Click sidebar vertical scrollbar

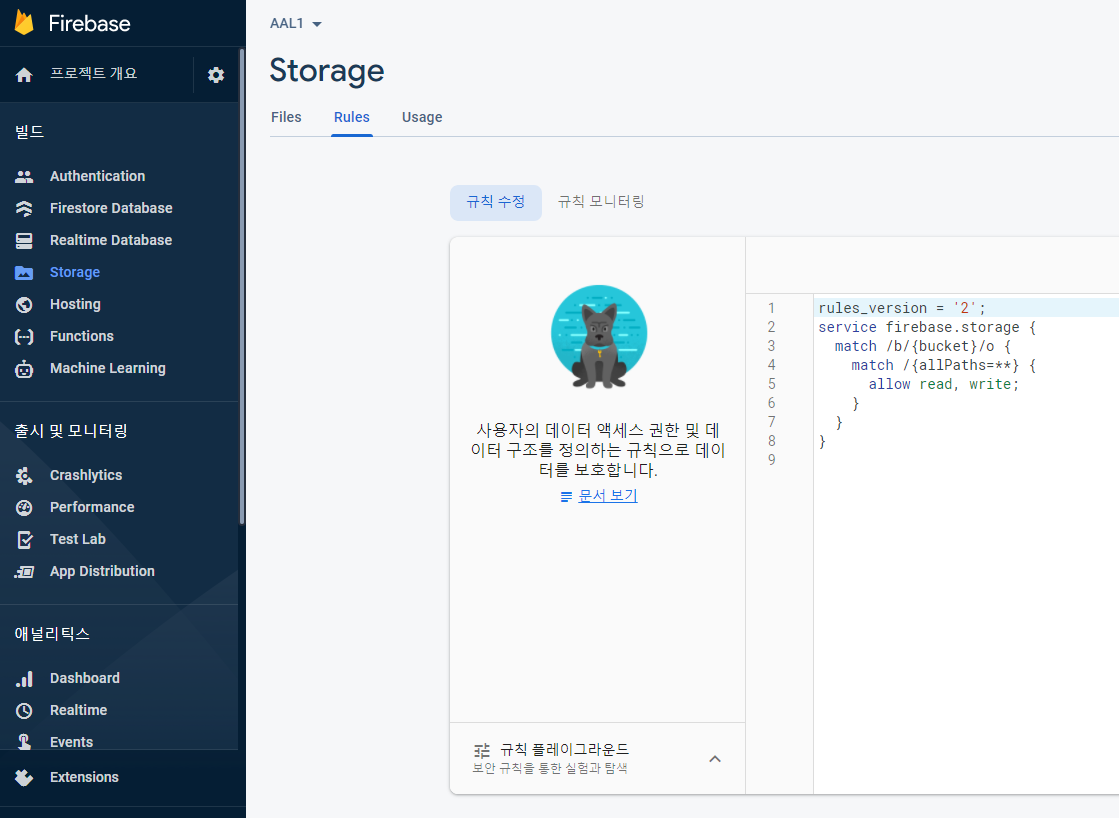coord(242,286)
